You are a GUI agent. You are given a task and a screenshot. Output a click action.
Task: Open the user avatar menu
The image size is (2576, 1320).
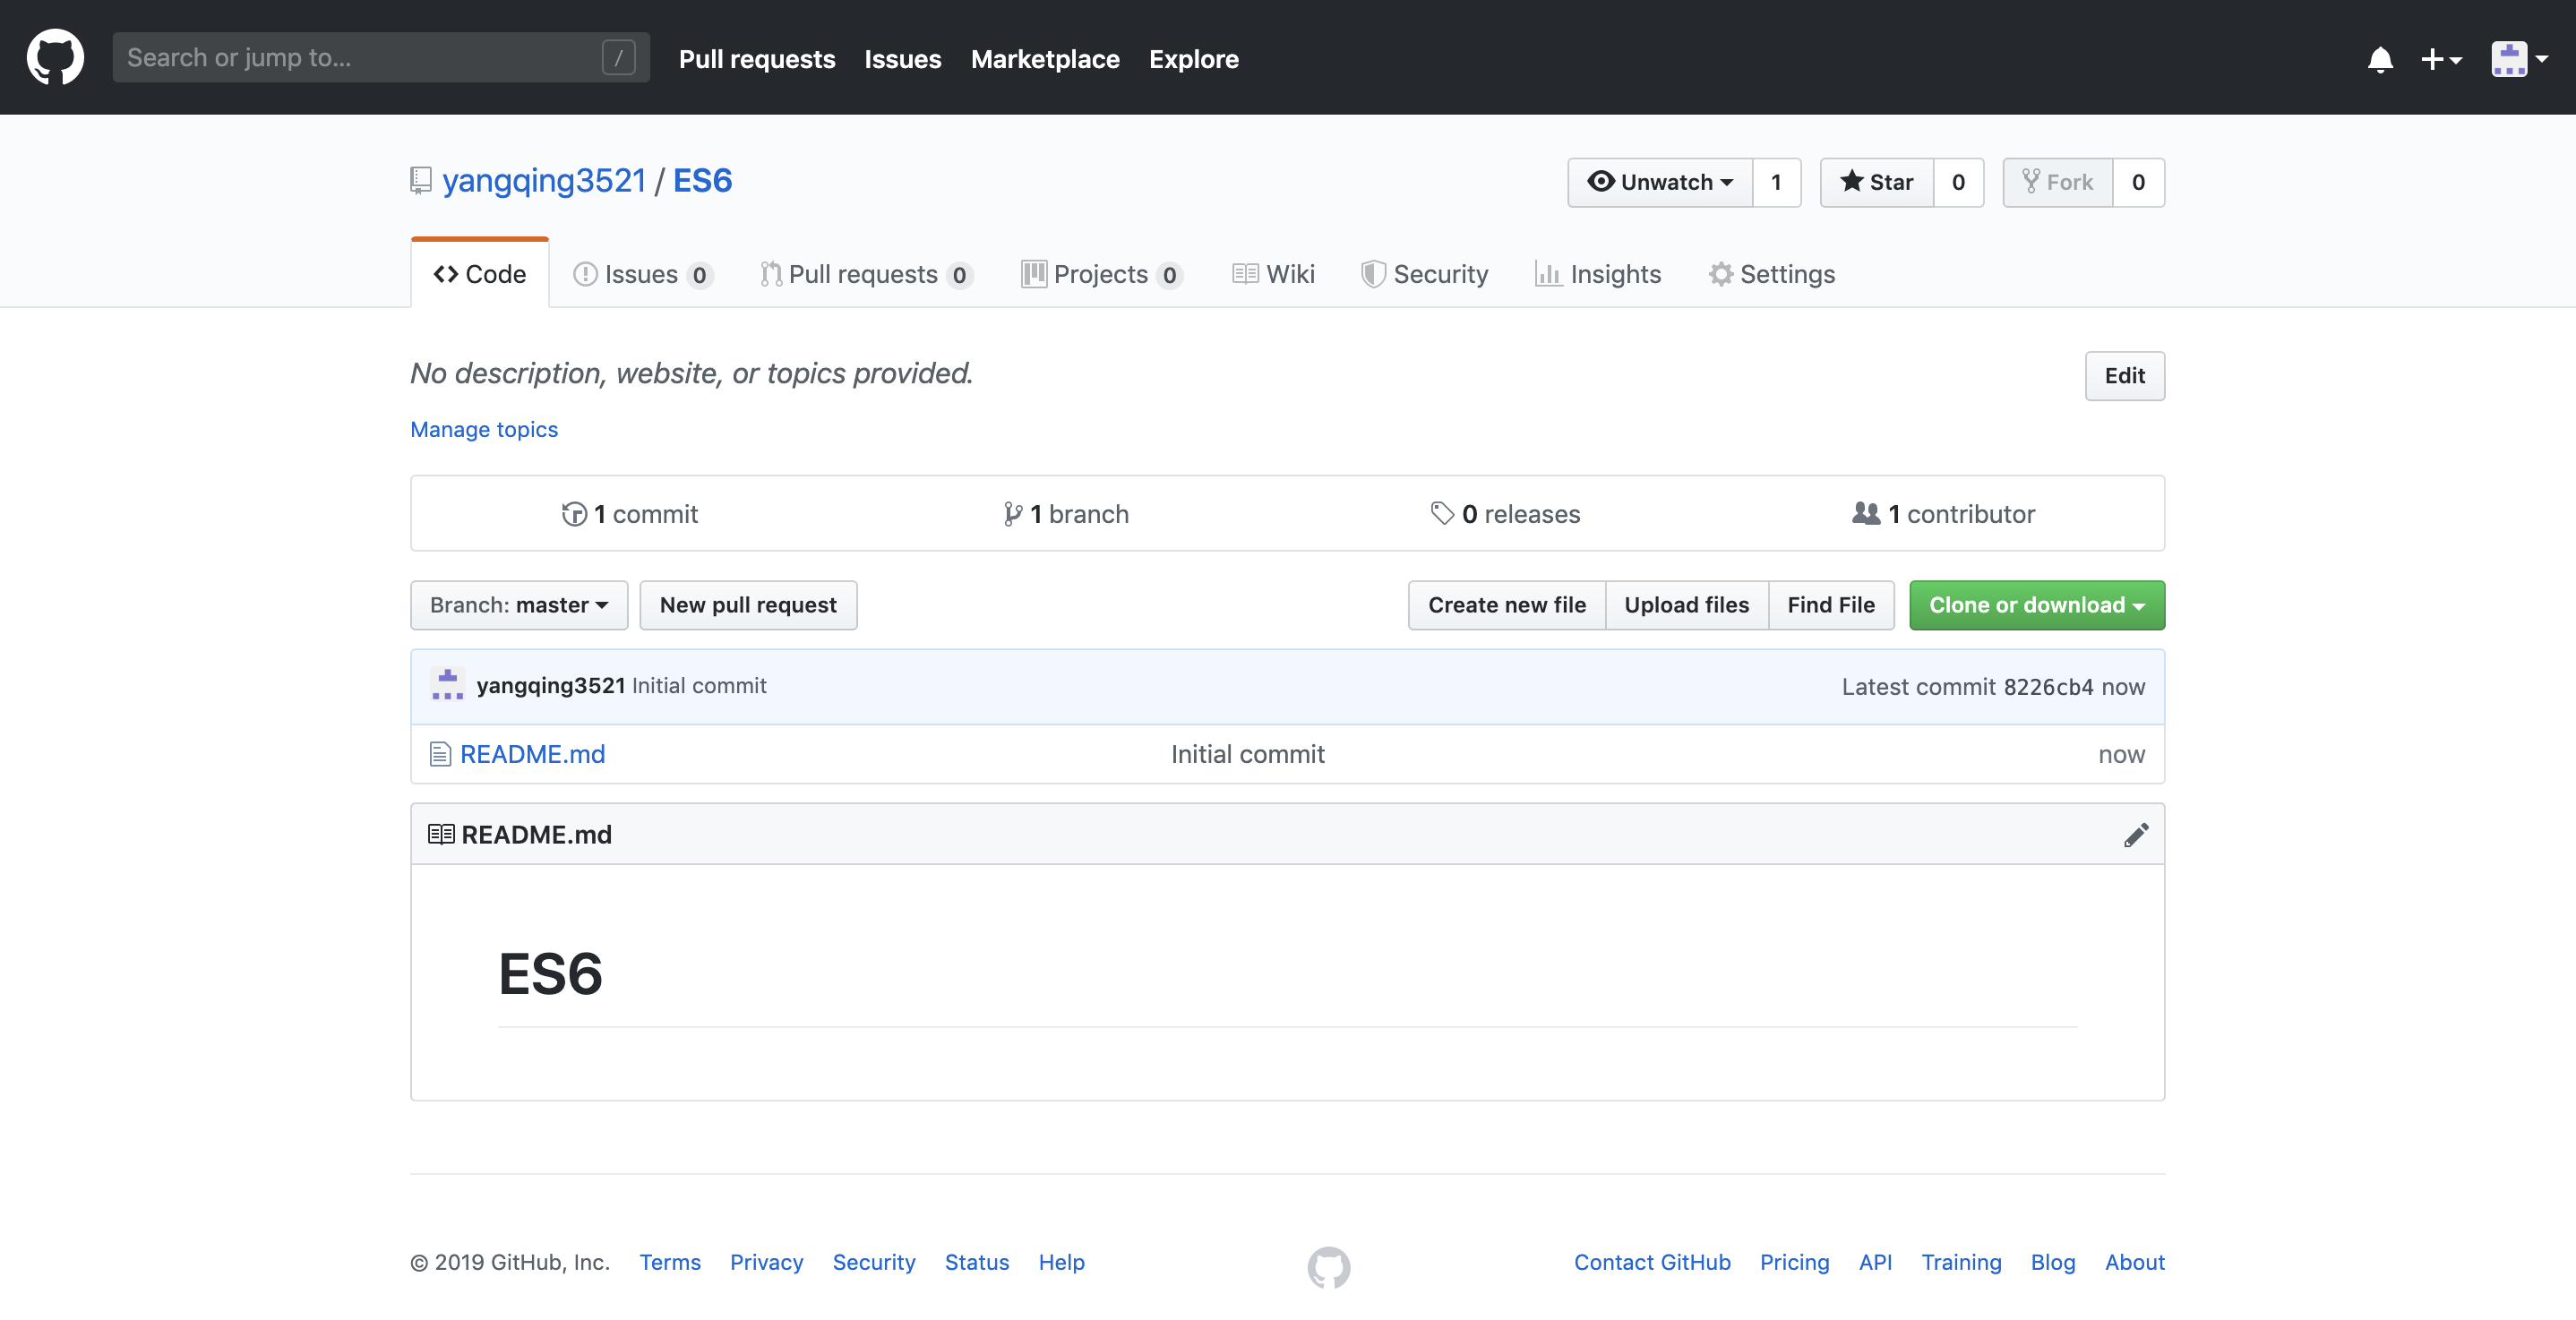pos(2519,58)
